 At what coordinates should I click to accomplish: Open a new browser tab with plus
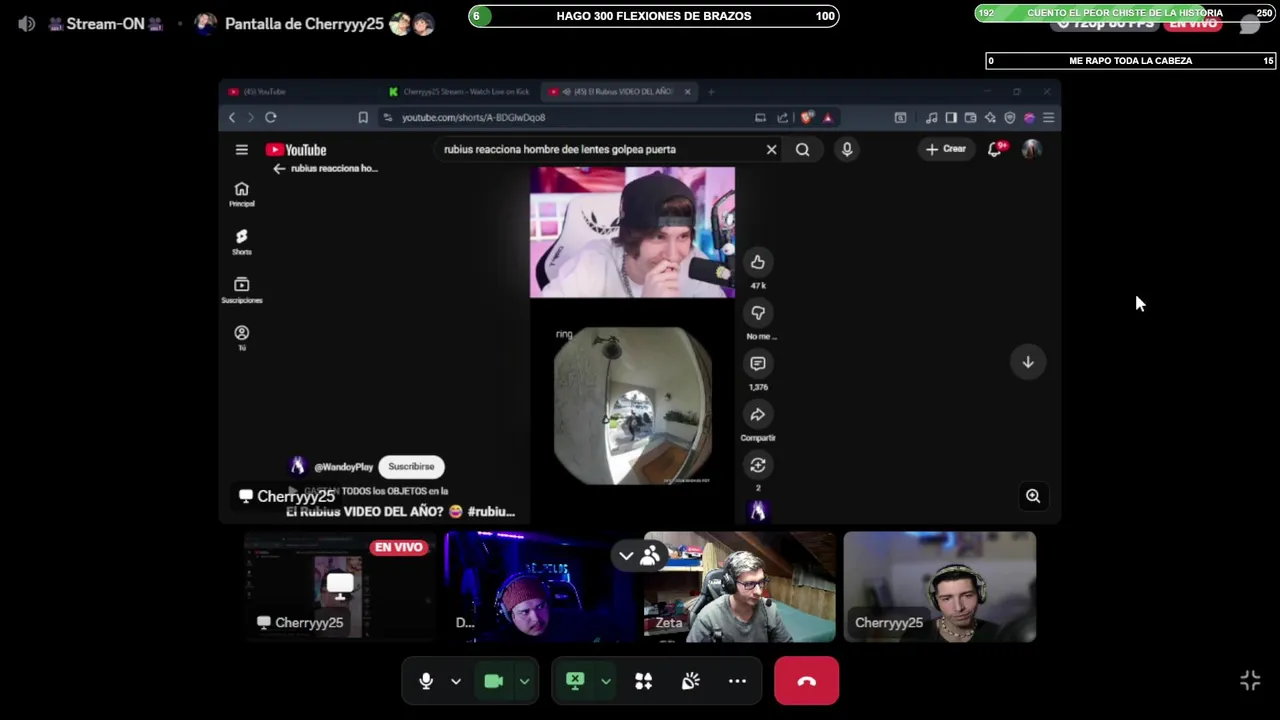tap(711, 91)
